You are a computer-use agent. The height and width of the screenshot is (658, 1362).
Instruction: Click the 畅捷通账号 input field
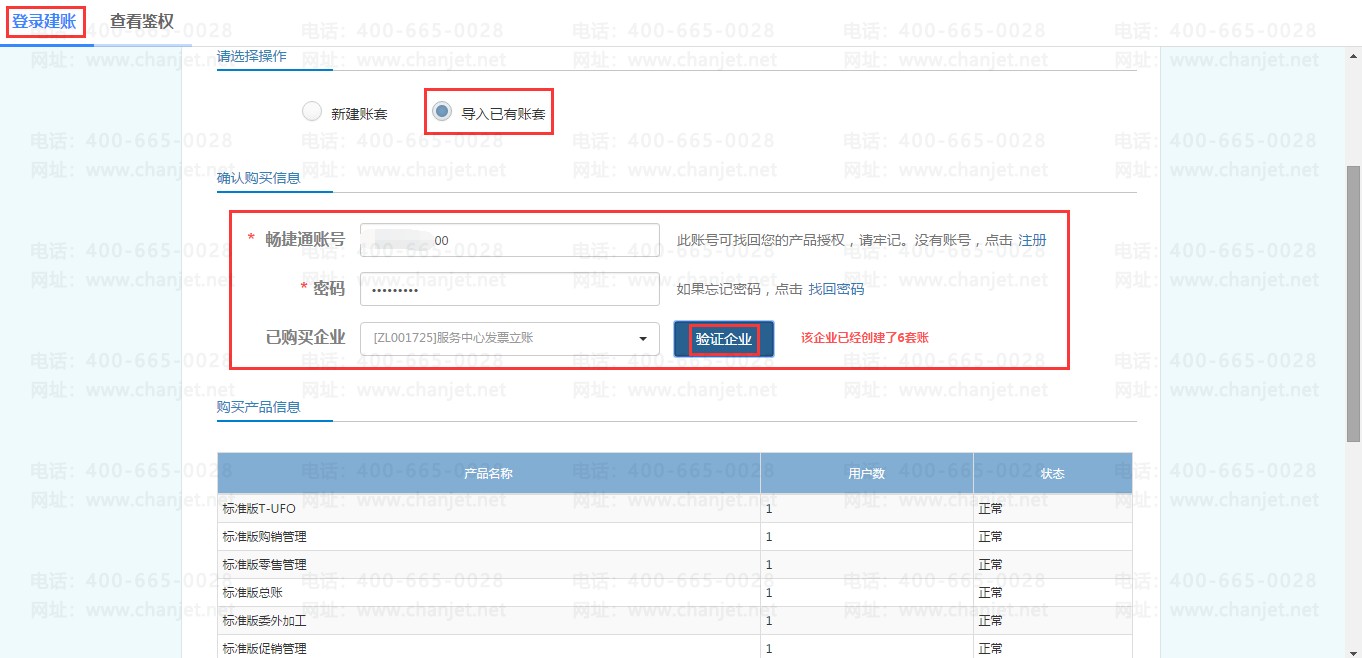pos(510,240)
